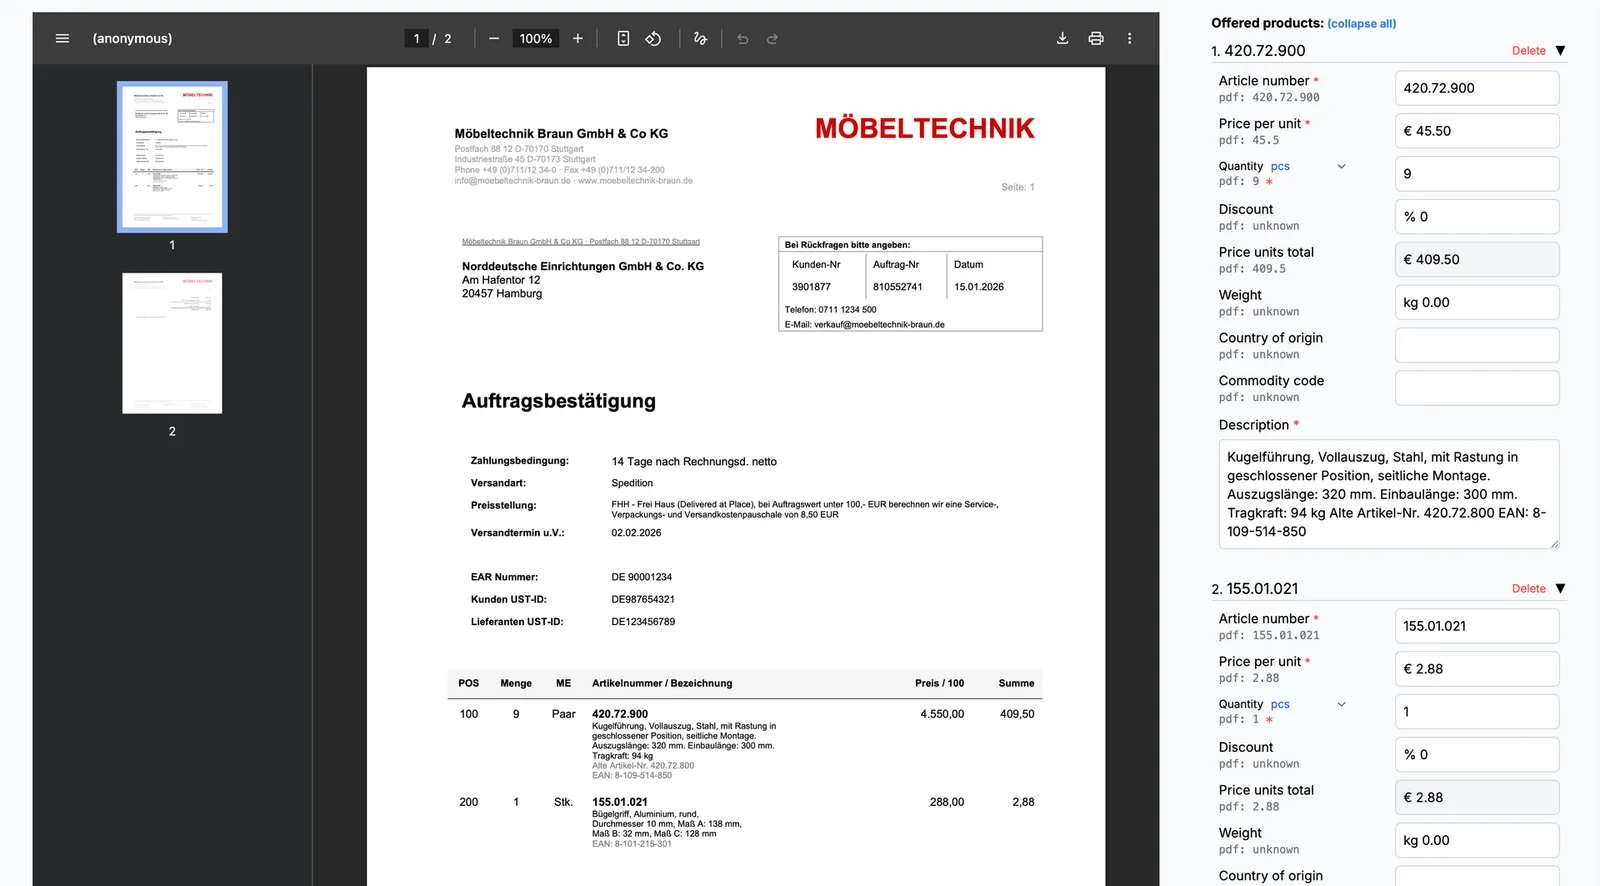Click the zoom level box showing 100%
This screenshot has height=886, width=1600.
click(x=535, y=39)
